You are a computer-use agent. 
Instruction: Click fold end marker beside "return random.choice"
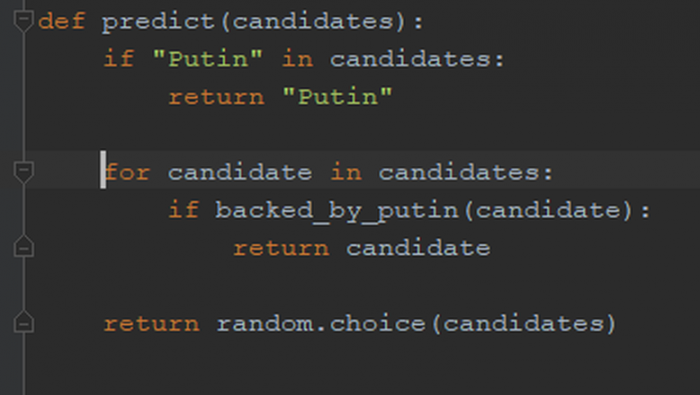24,321
